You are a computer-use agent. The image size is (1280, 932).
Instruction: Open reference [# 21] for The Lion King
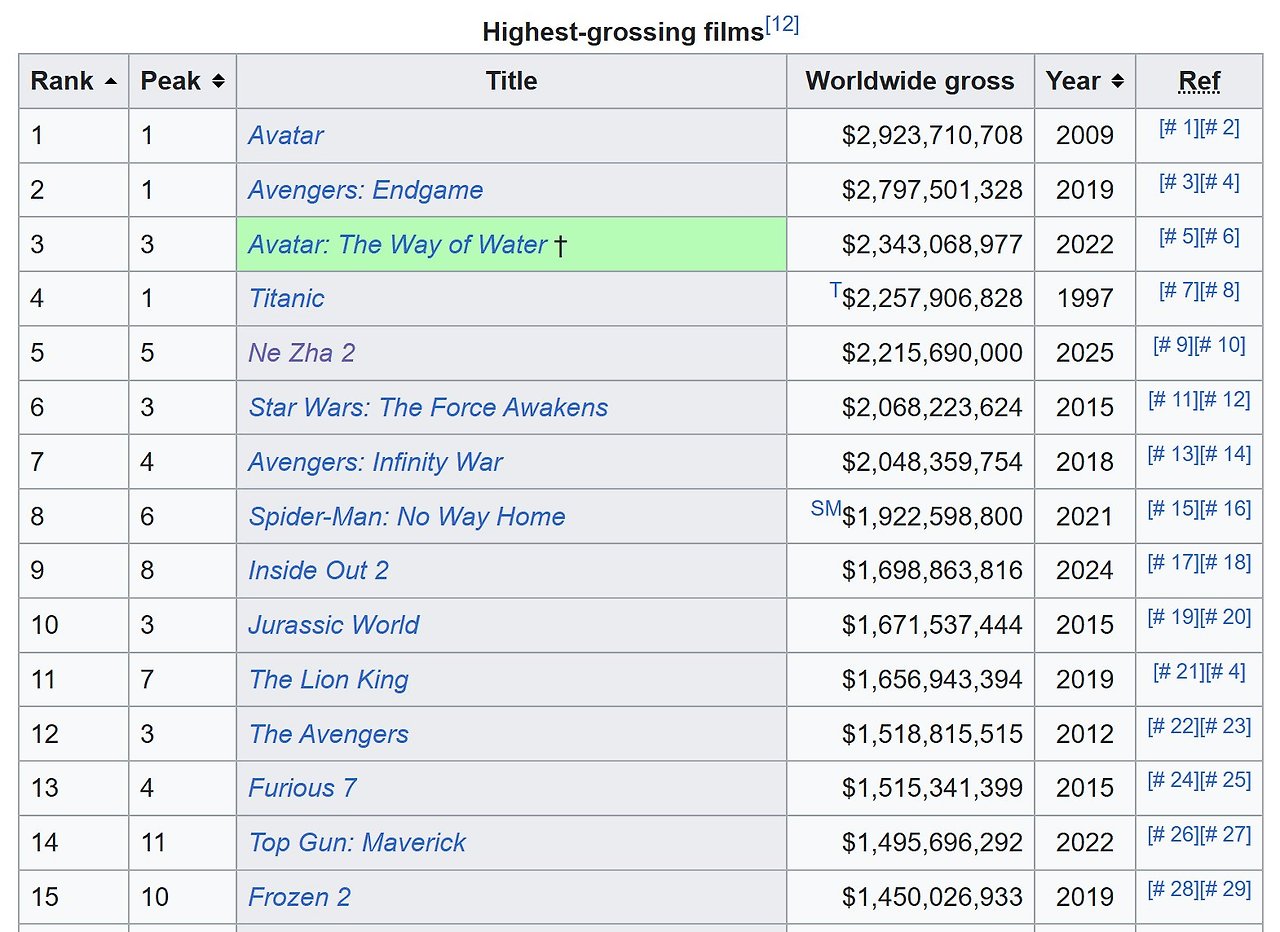[1179, 671]
